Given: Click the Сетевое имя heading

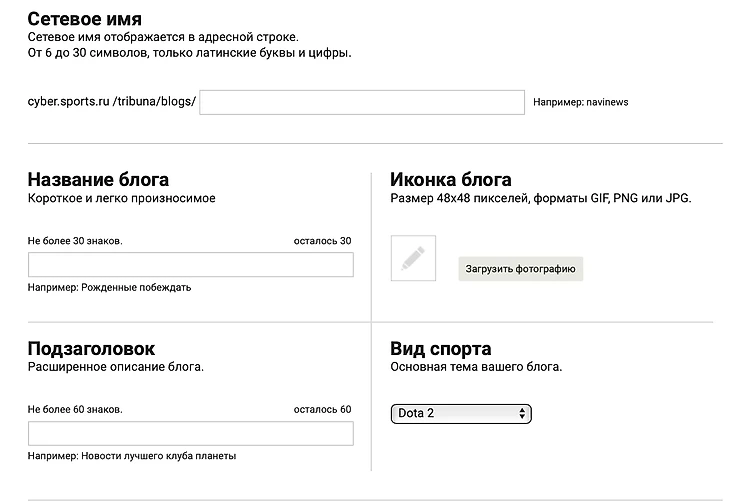Looking at the screenshot, I should tap(84, 19).
